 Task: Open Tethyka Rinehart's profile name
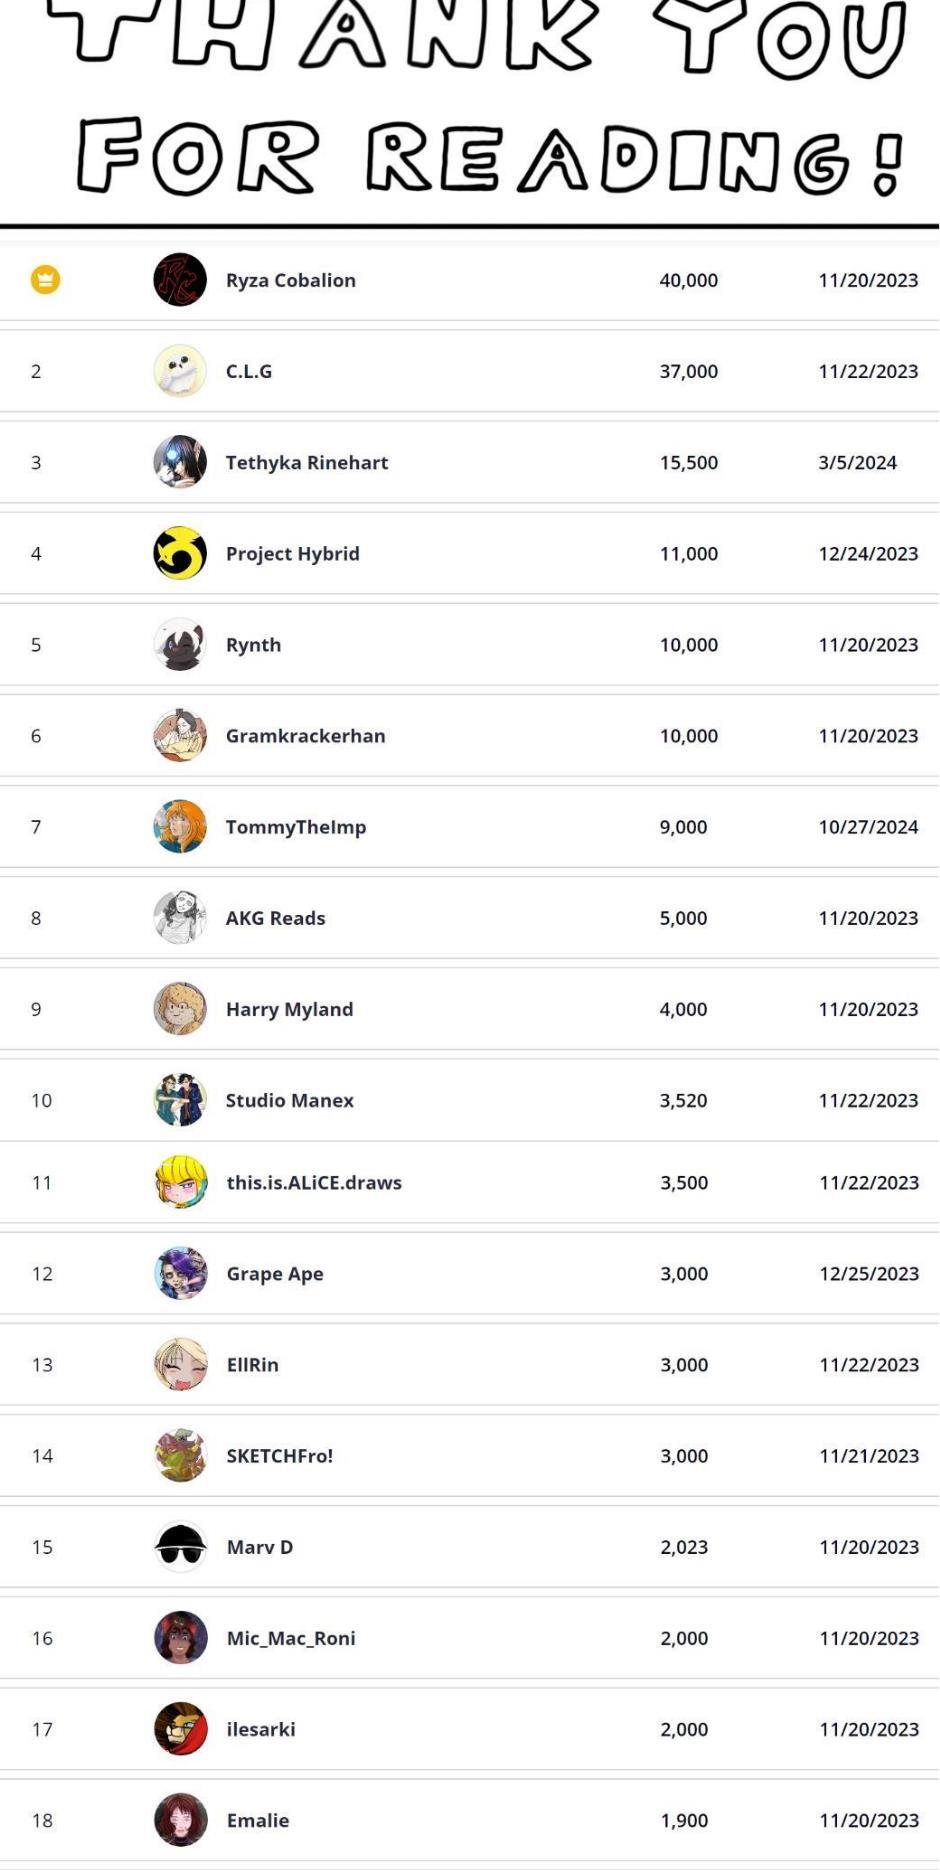(306, 462)
